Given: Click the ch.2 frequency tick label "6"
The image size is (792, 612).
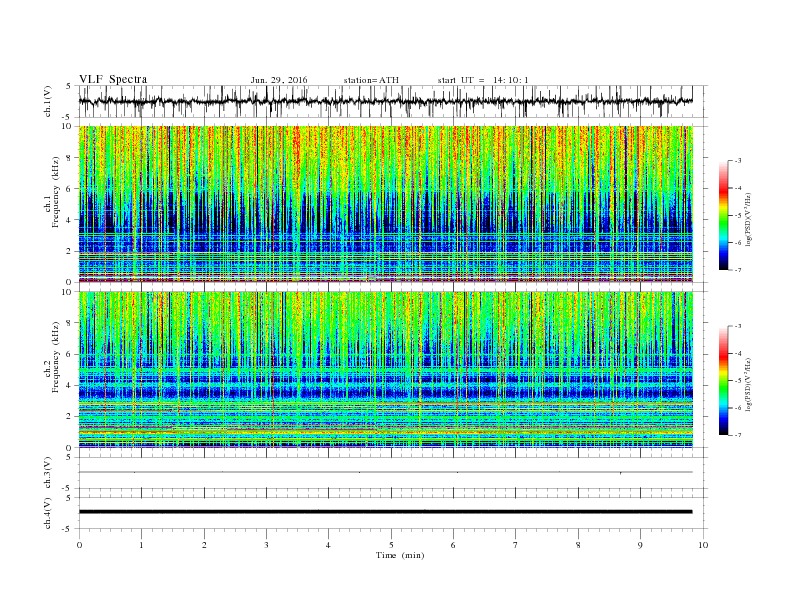Looking at the screenshot, I should coord(70,354).
